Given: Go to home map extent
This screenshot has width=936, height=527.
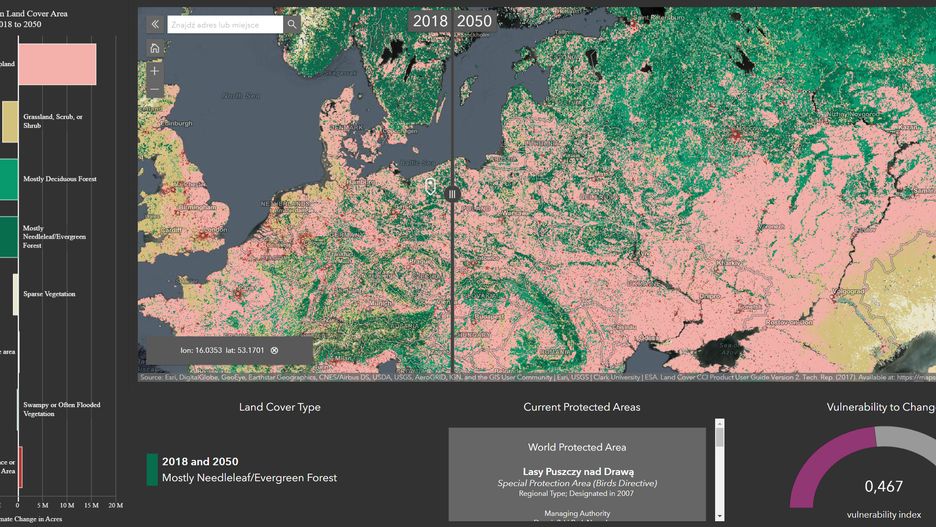Looking at the screenshot, I should pos(155,48).
